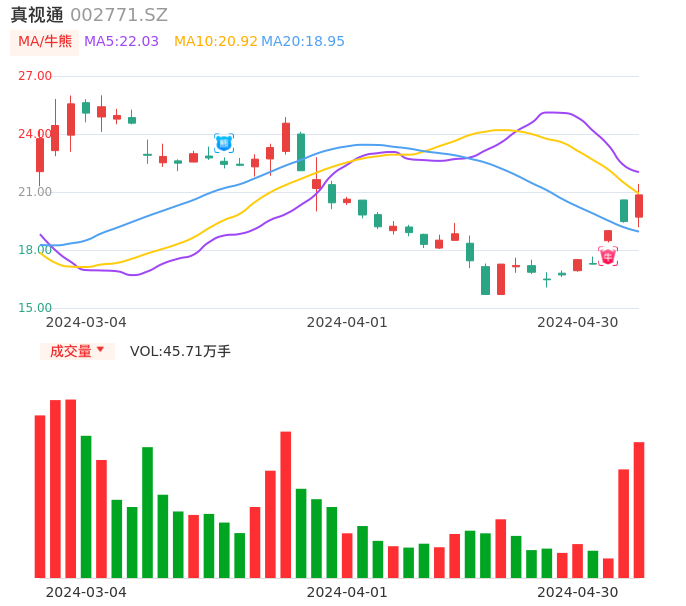Click the pink bull signal marker icon

[x=608, y=256]
